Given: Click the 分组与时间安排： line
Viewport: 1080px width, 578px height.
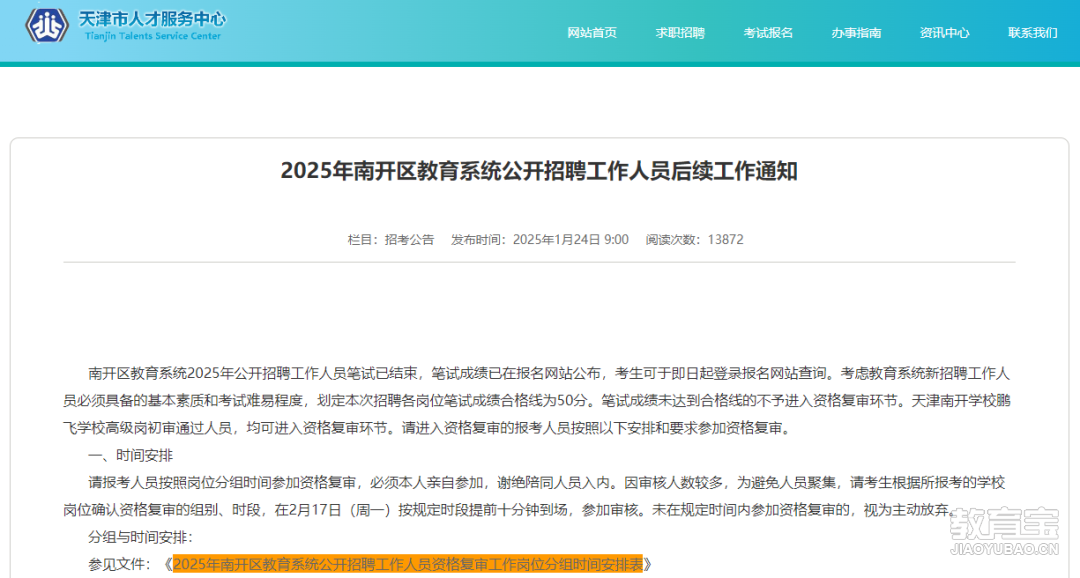Looking at the screenshot, I should 141,537.
